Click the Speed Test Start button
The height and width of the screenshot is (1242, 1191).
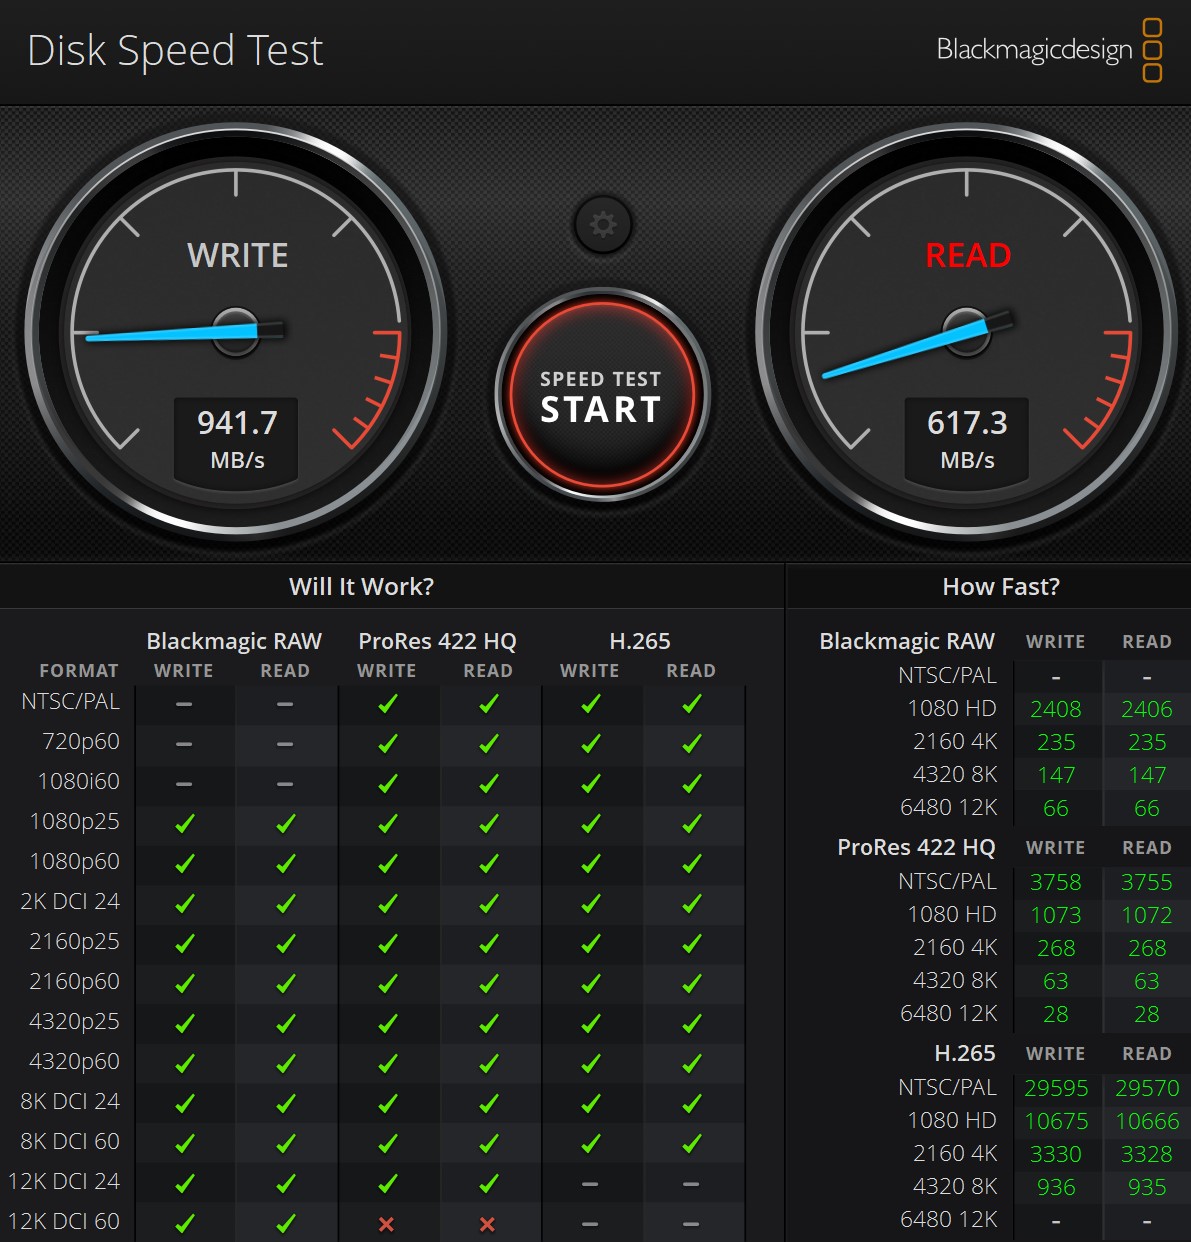tap(601, 396)
